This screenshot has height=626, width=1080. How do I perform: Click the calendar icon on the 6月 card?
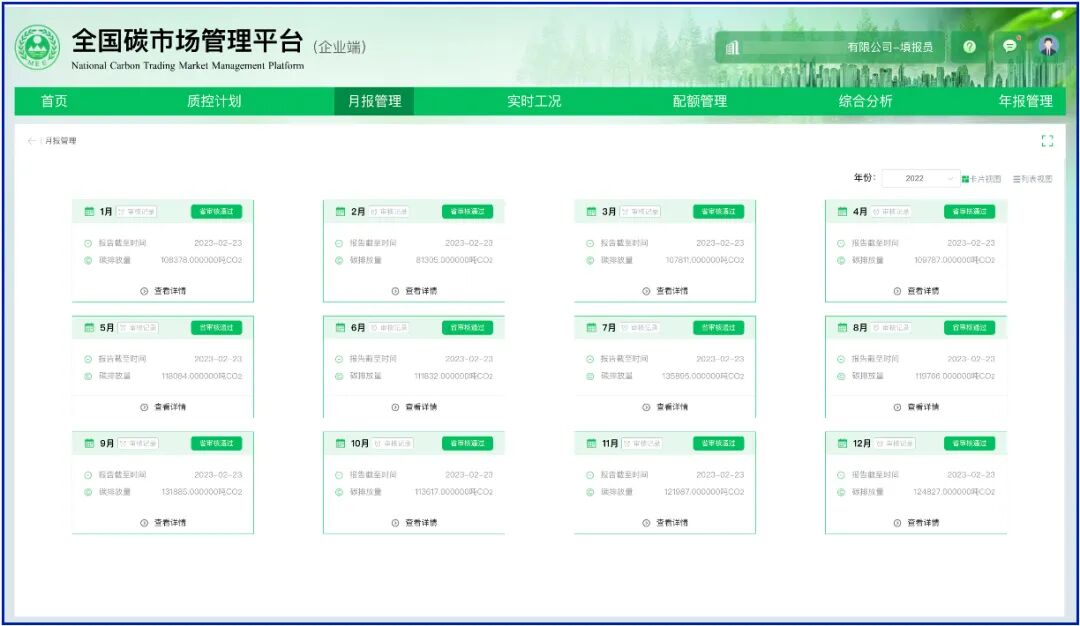click(340, 328)
